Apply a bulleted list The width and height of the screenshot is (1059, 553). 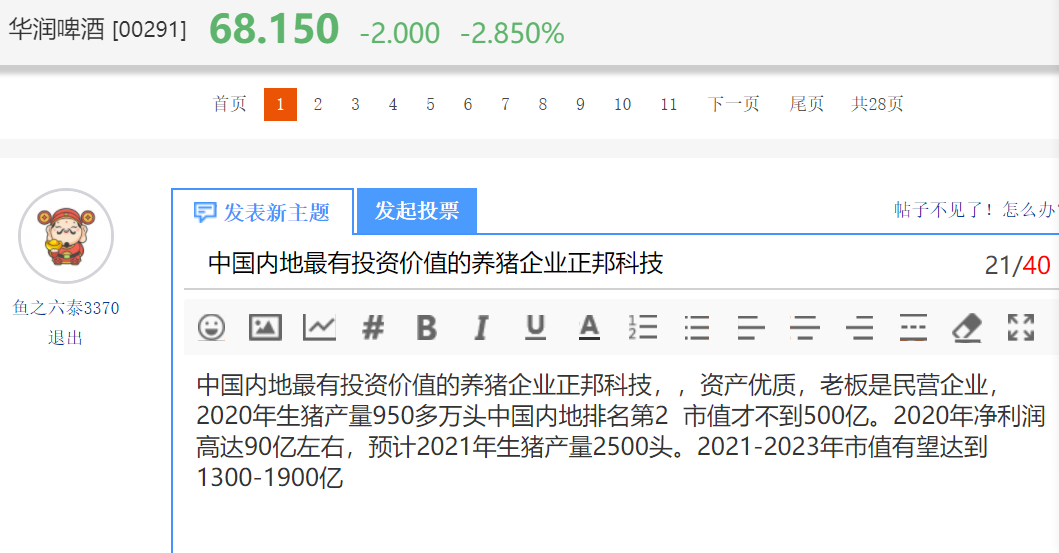coord(696,328)
